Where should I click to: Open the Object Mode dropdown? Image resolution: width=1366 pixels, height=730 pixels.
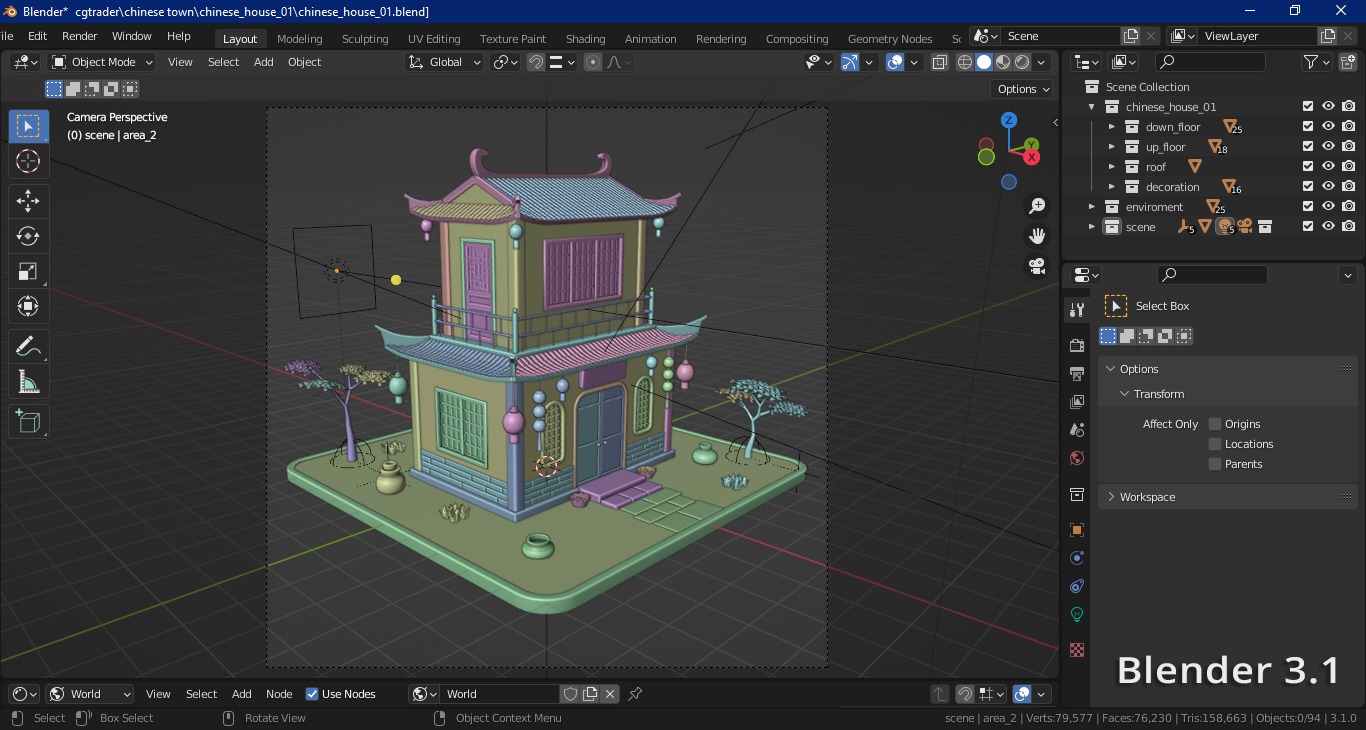(x=102, y=62)
